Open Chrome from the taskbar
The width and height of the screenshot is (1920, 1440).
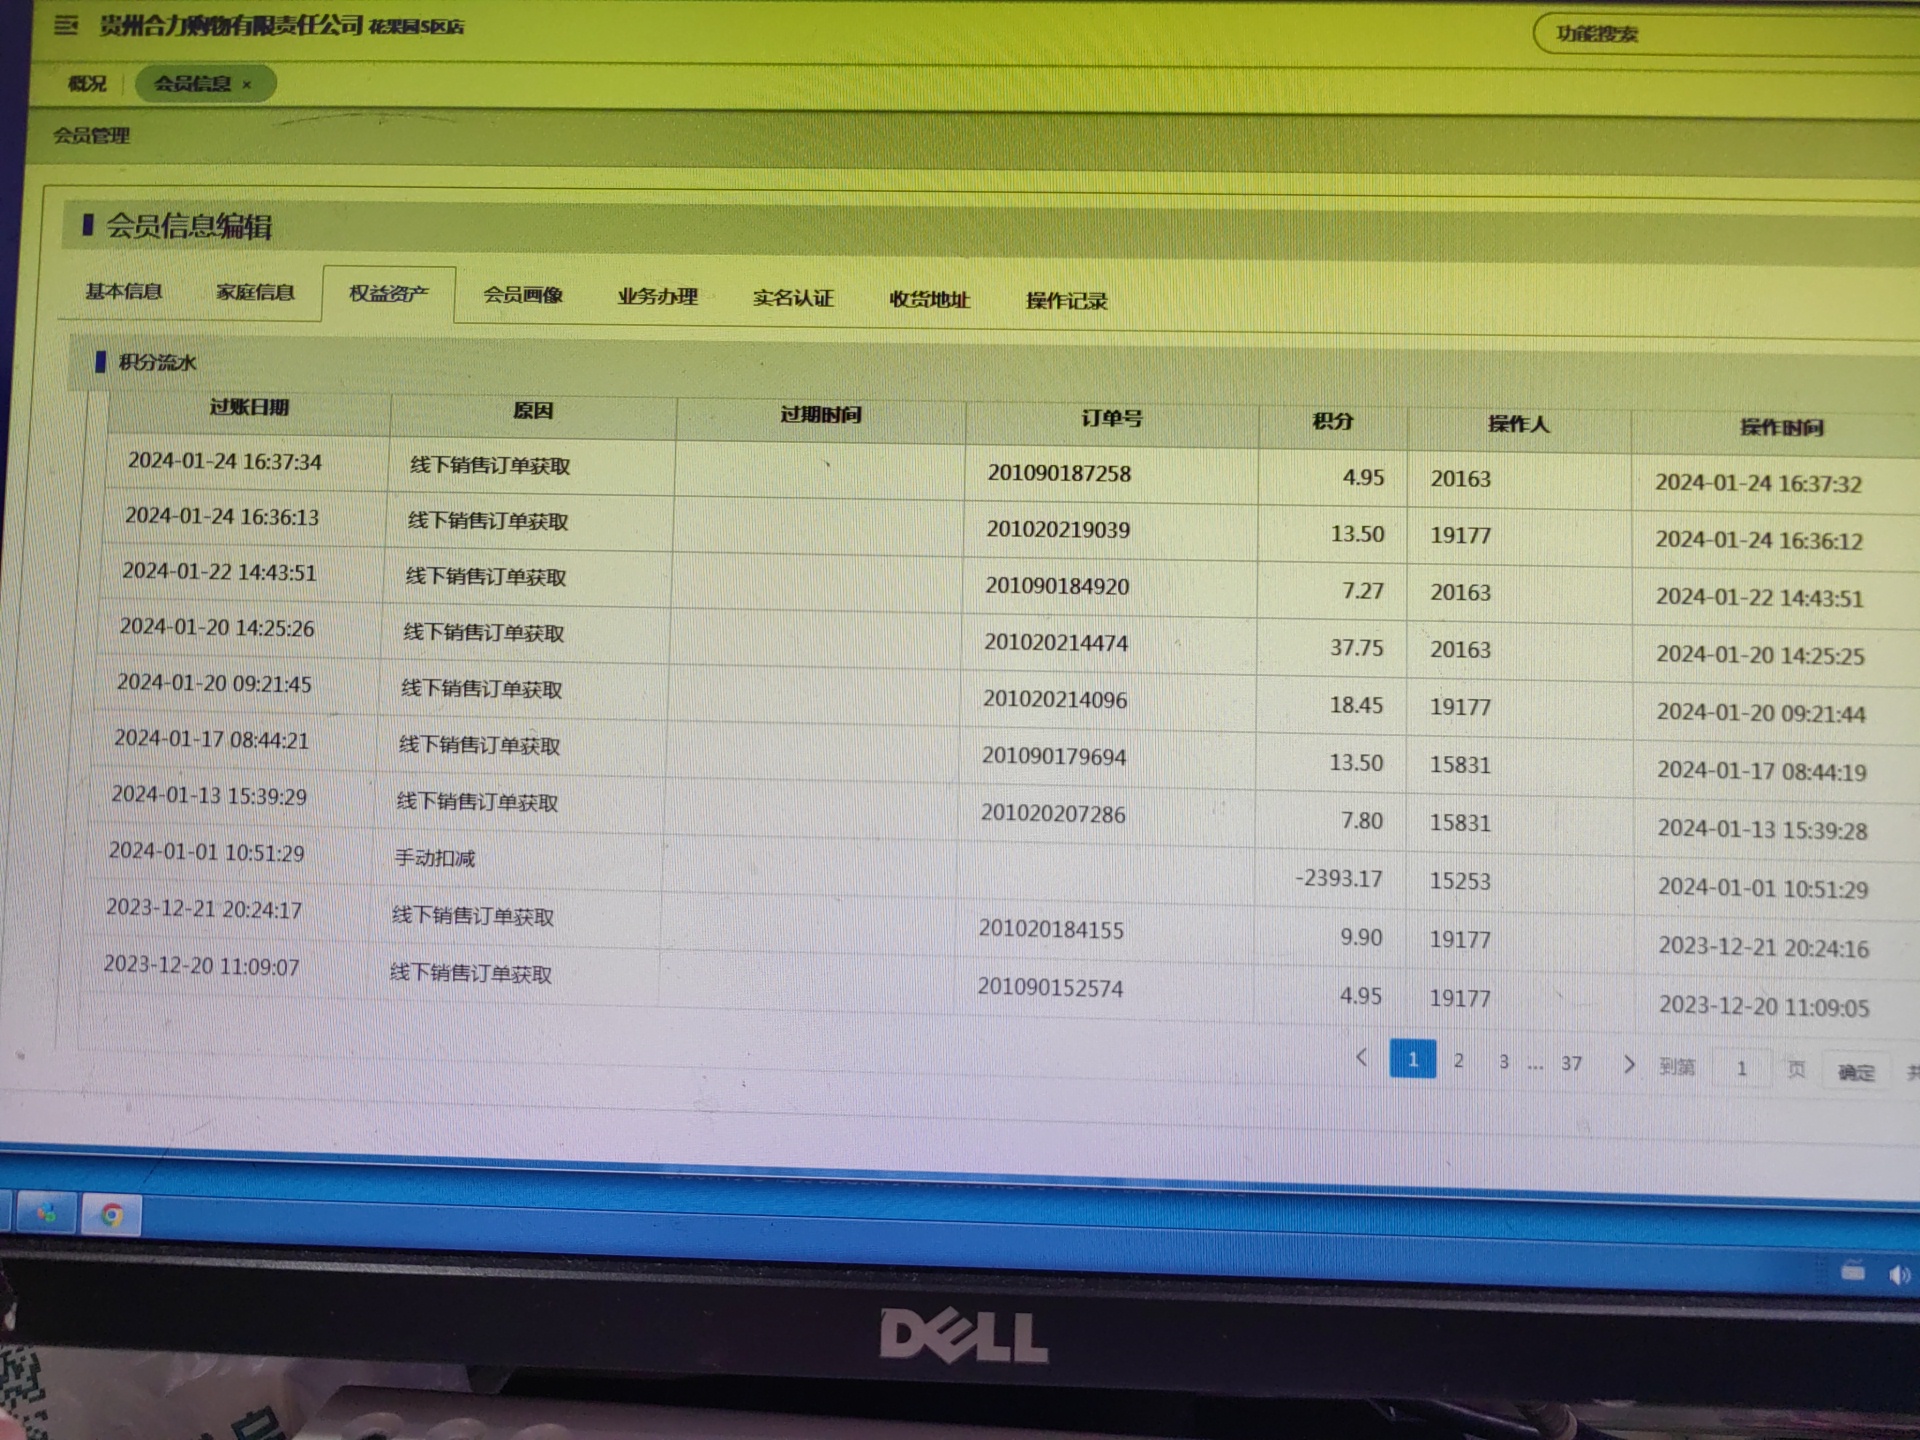112,1215
